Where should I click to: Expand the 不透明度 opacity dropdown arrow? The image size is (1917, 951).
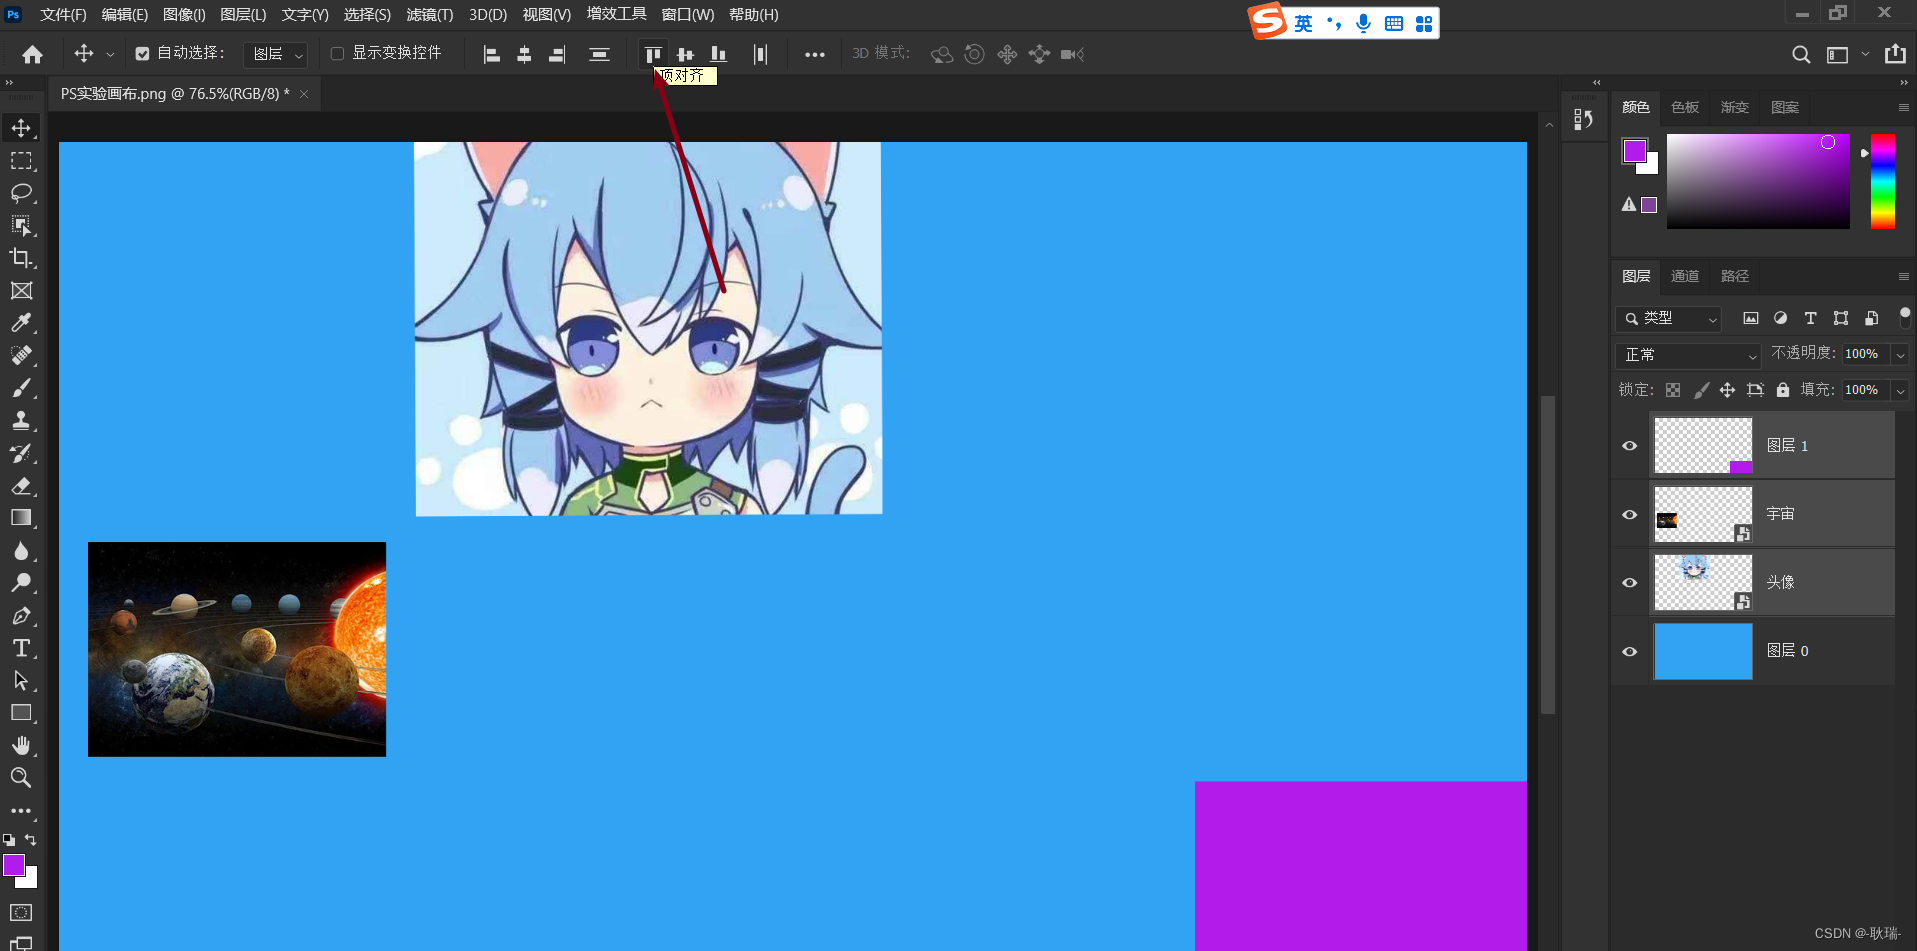pos(1900,354)
